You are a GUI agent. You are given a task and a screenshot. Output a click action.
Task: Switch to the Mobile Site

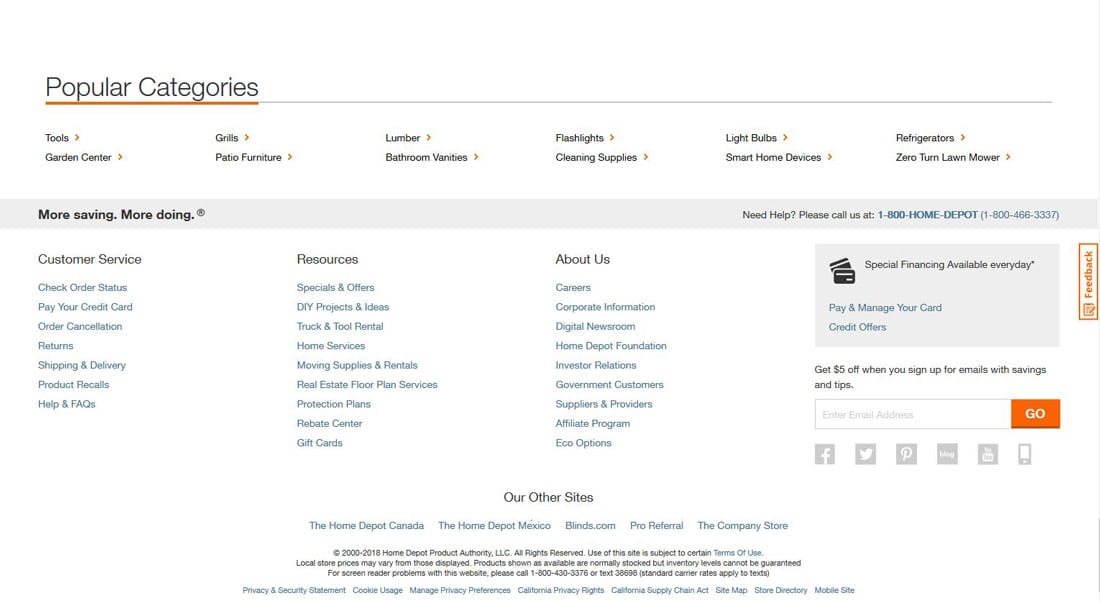834,590
